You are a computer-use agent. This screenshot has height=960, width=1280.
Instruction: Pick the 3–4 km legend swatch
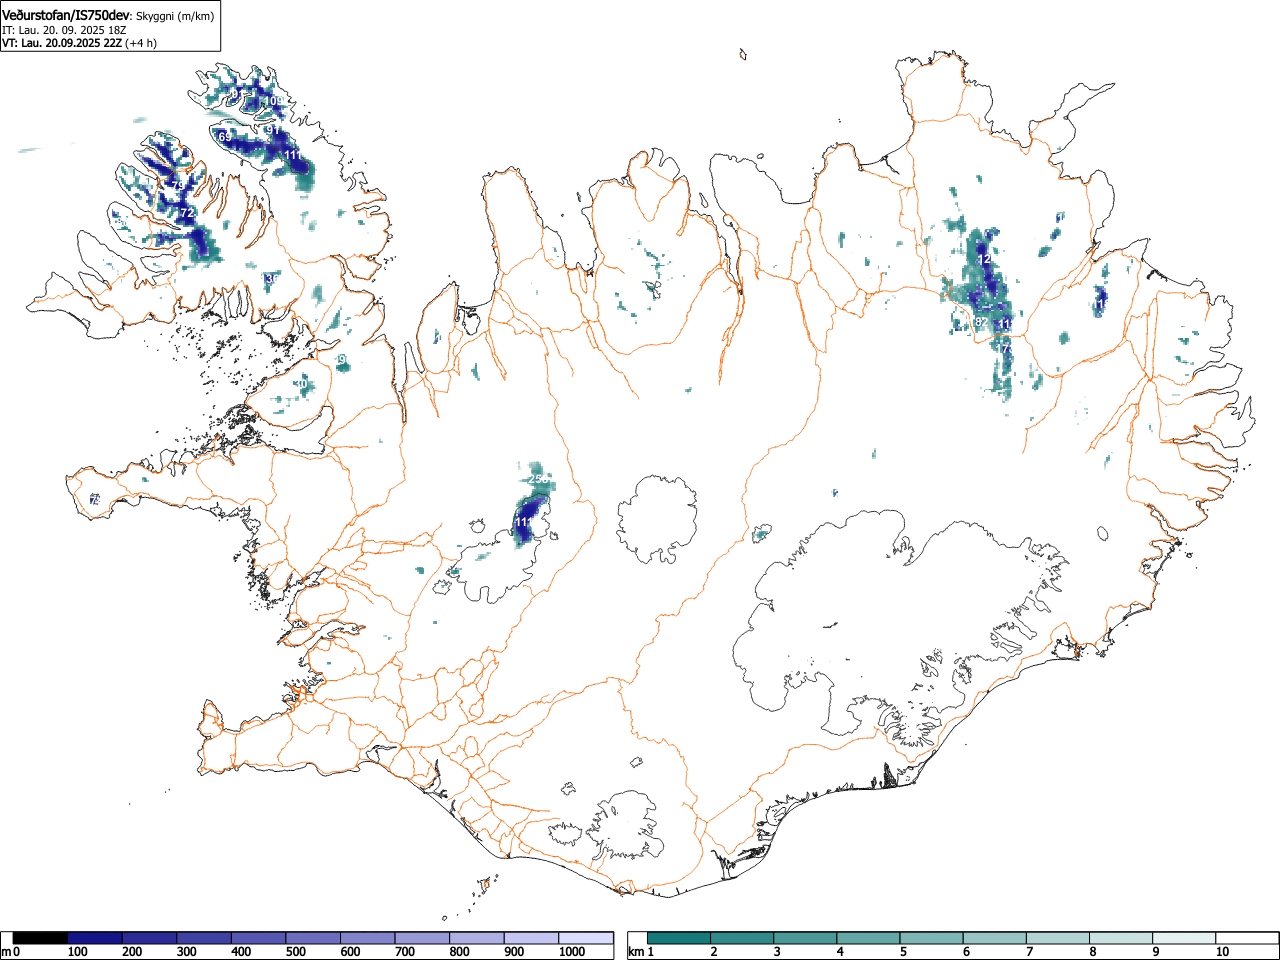tap(806, 938)
